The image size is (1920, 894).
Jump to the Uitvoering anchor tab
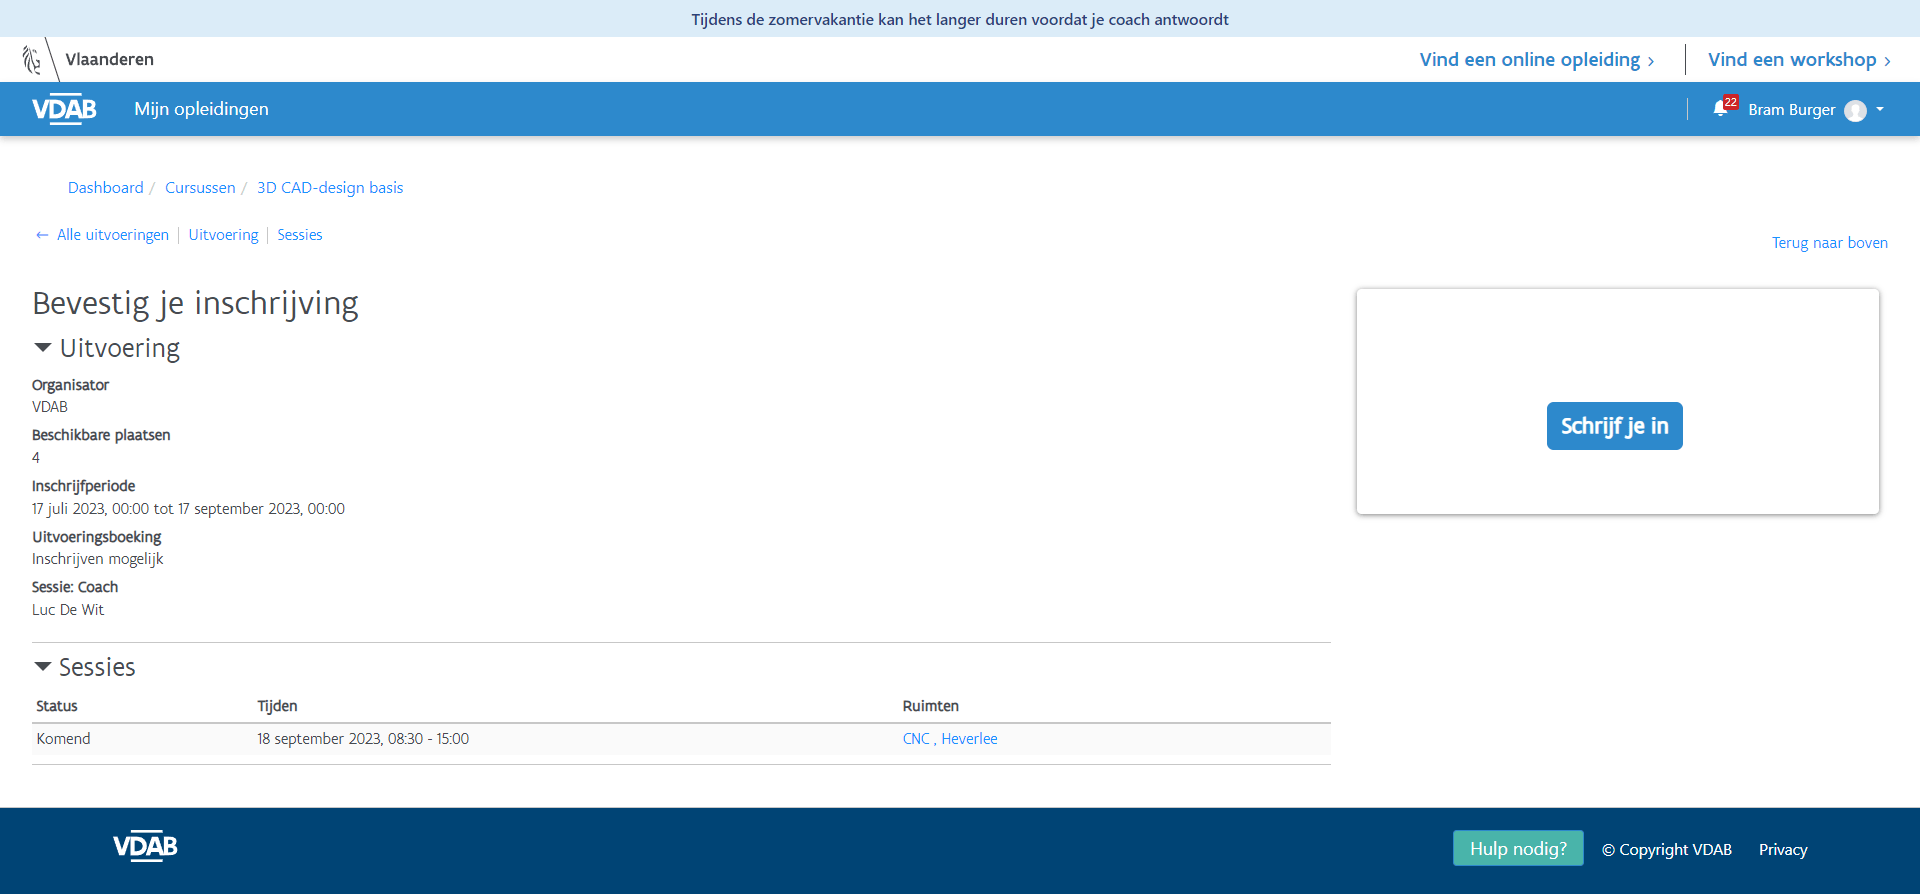(223, 235)
